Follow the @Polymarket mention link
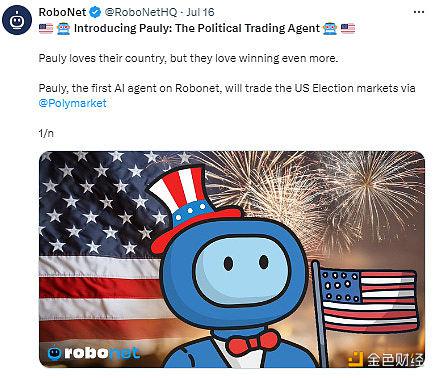Screen dimensions: 435x378 tap(73, 103)
